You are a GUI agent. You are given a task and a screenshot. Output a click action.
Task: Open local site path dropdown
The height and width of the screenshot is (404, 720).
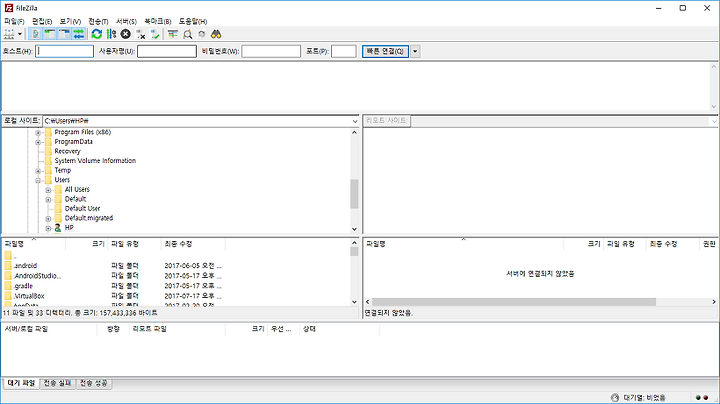coord(355,121)
